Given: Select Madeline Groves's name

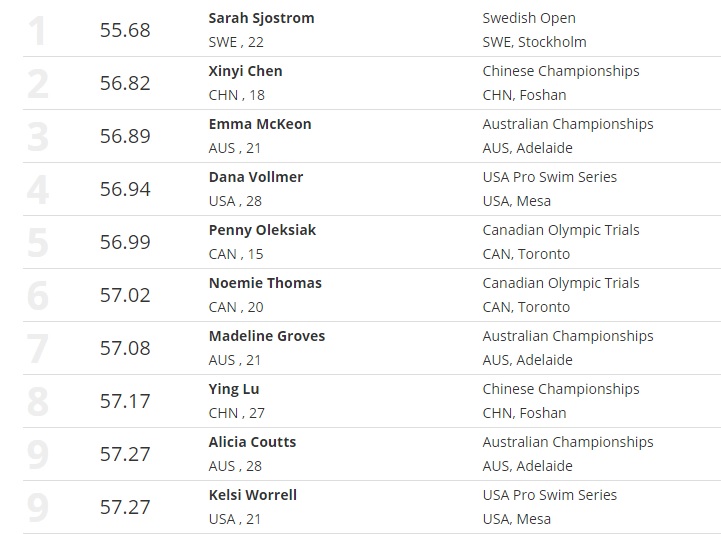Looking at the screenshot, I should [x=267, y=336].
